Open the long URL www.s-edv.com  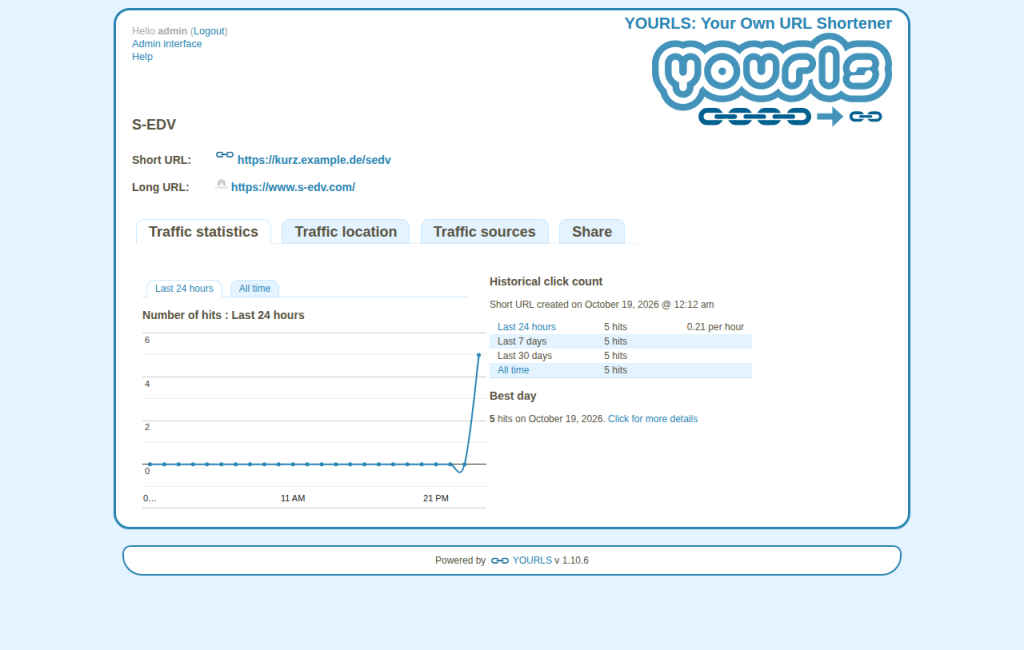293,187
